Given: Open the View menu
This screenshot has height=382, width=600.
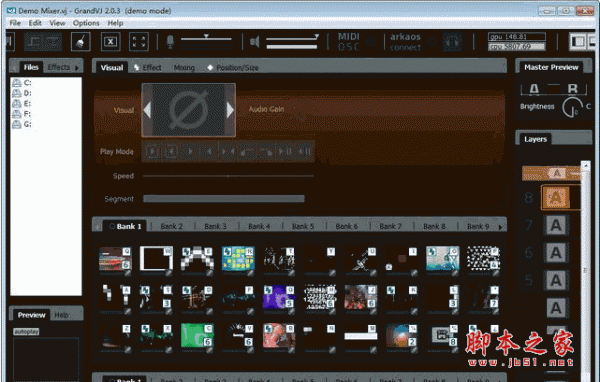Looking at the screenshot, I should click(57, 23).
